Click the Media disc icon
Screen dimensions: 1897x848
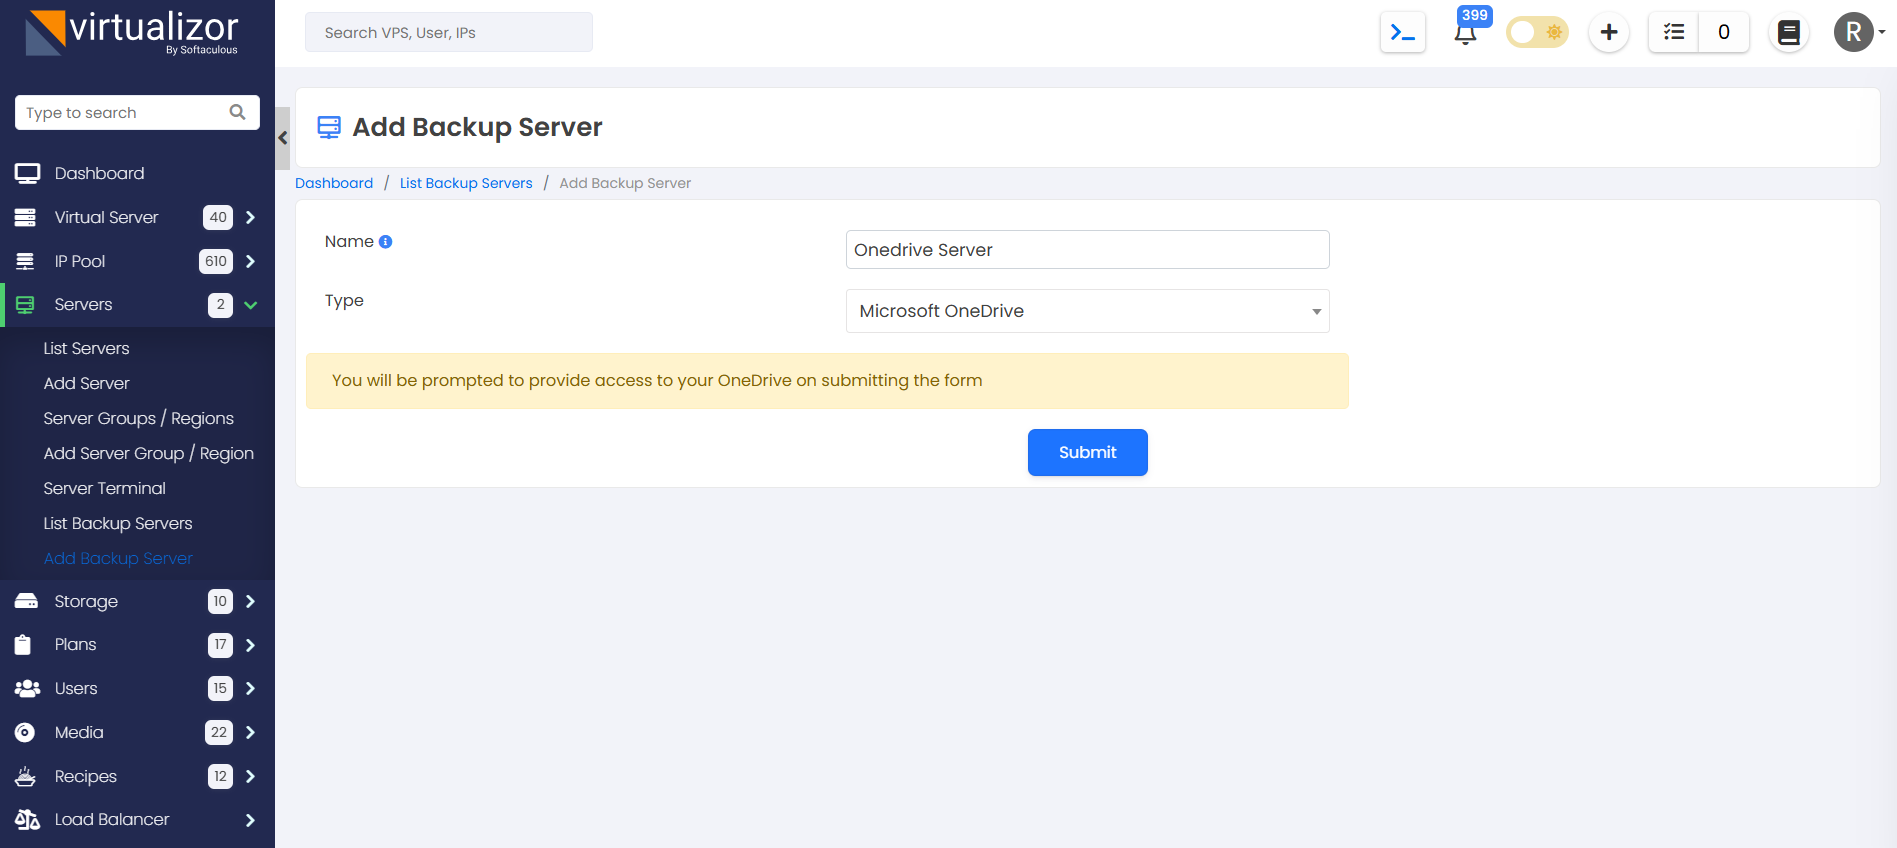point(25,732)
